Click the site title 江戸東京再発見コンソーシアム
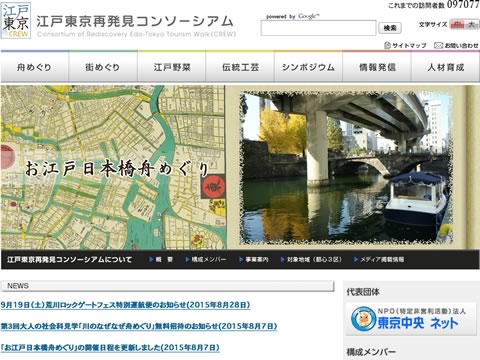The width and height of the screenshot is (480, 360). click(x=135, y=22)
